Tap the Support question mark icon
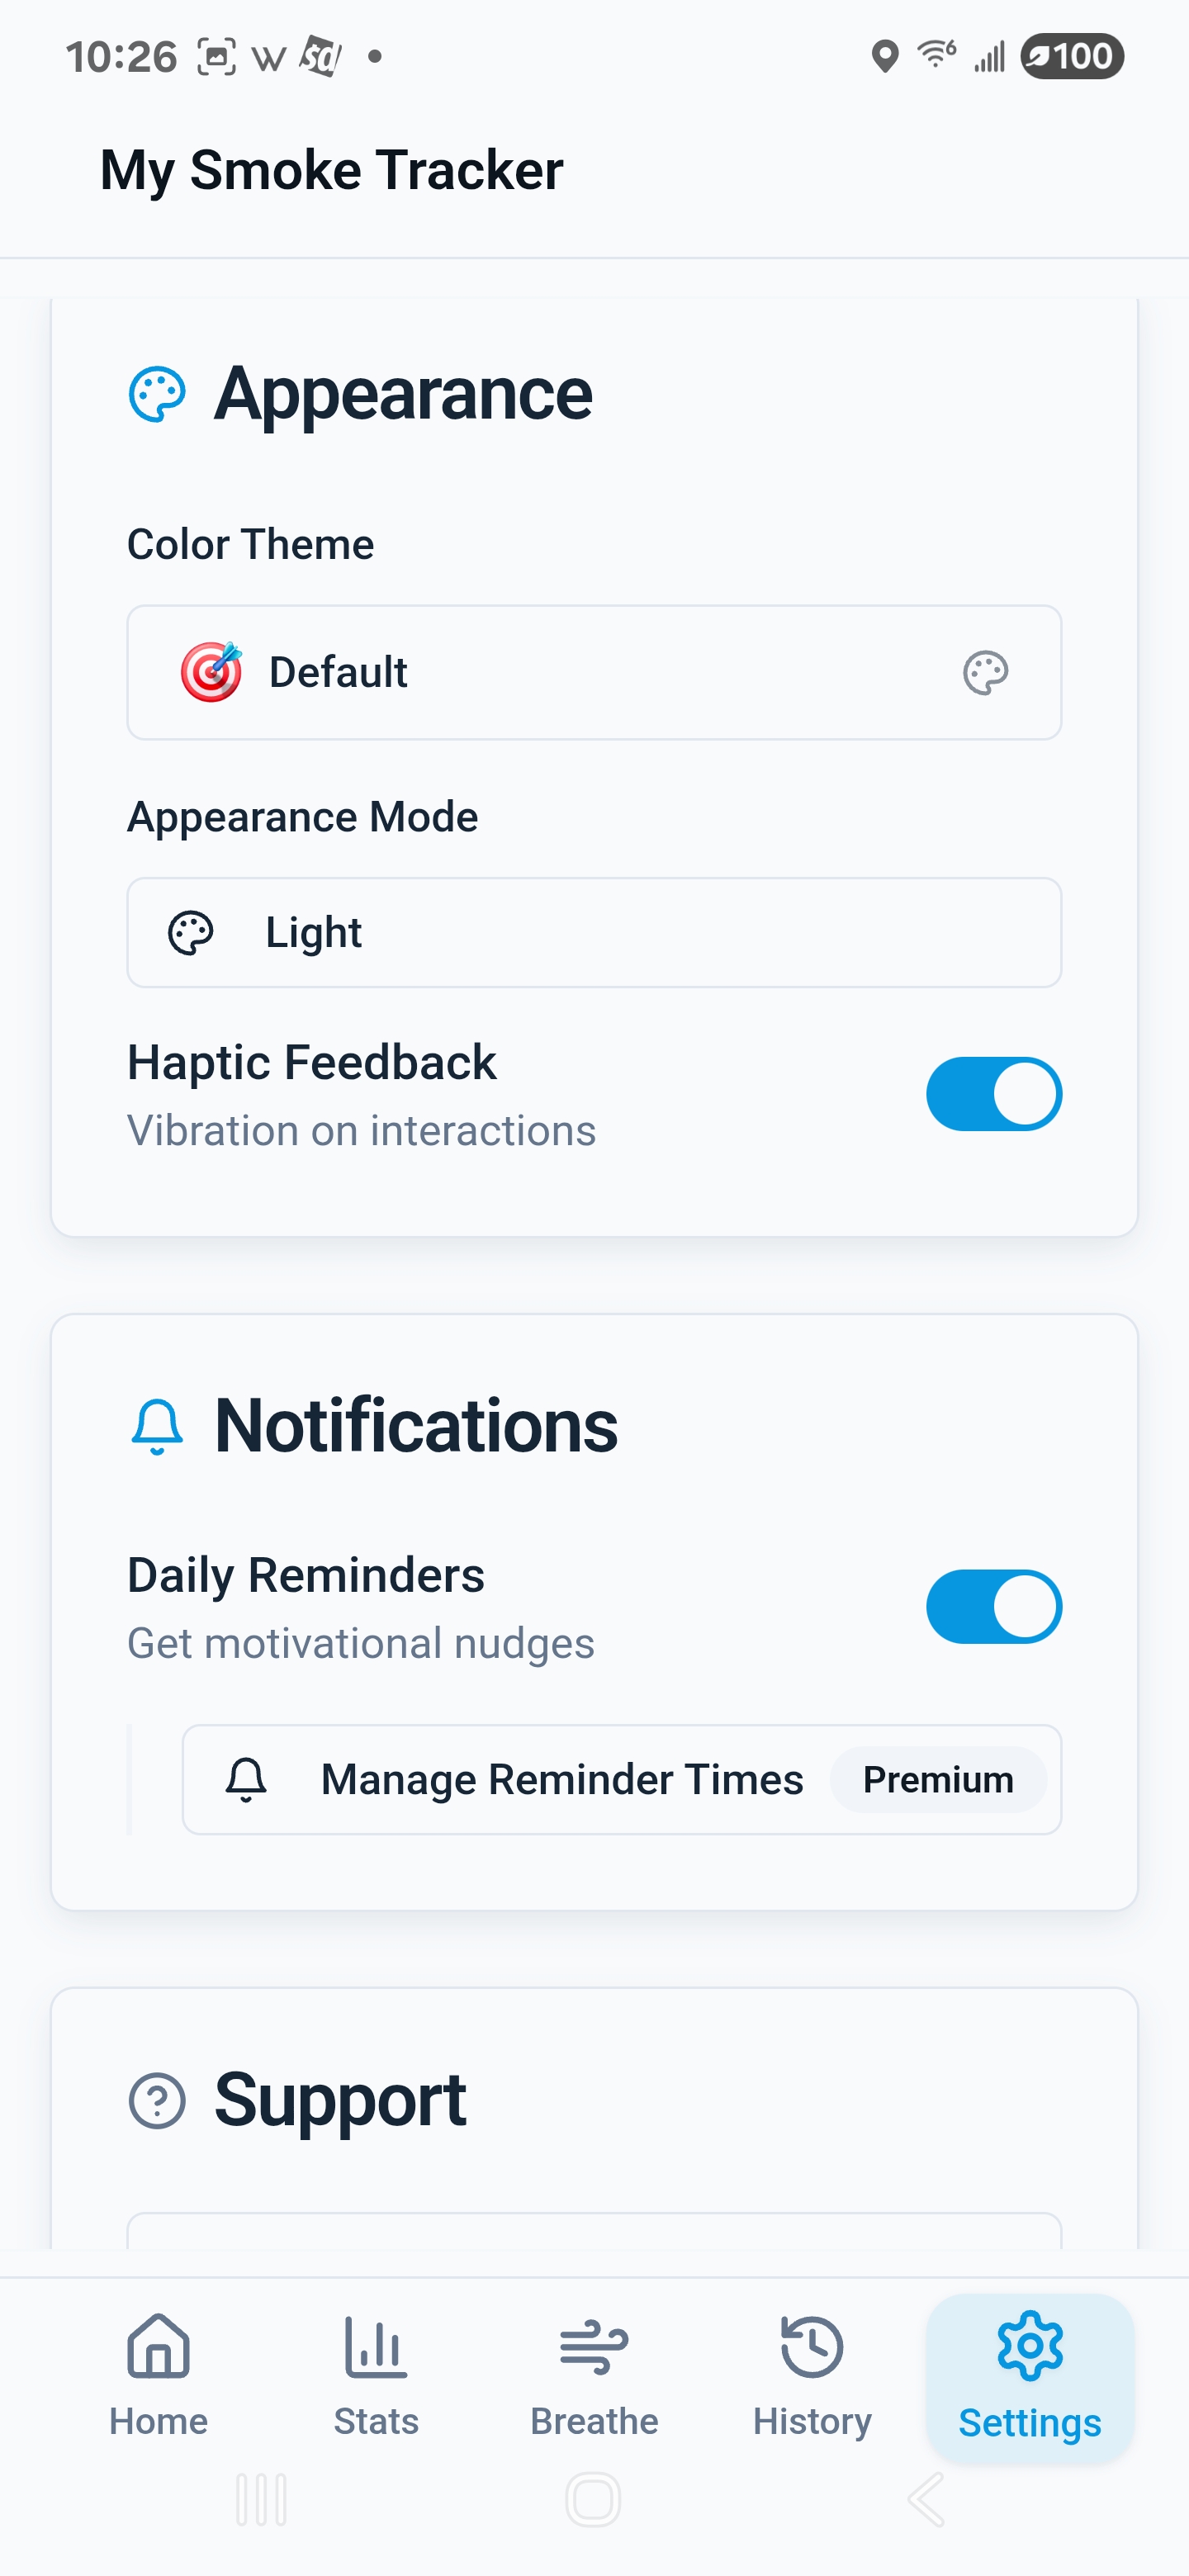 coord(157,2100)
